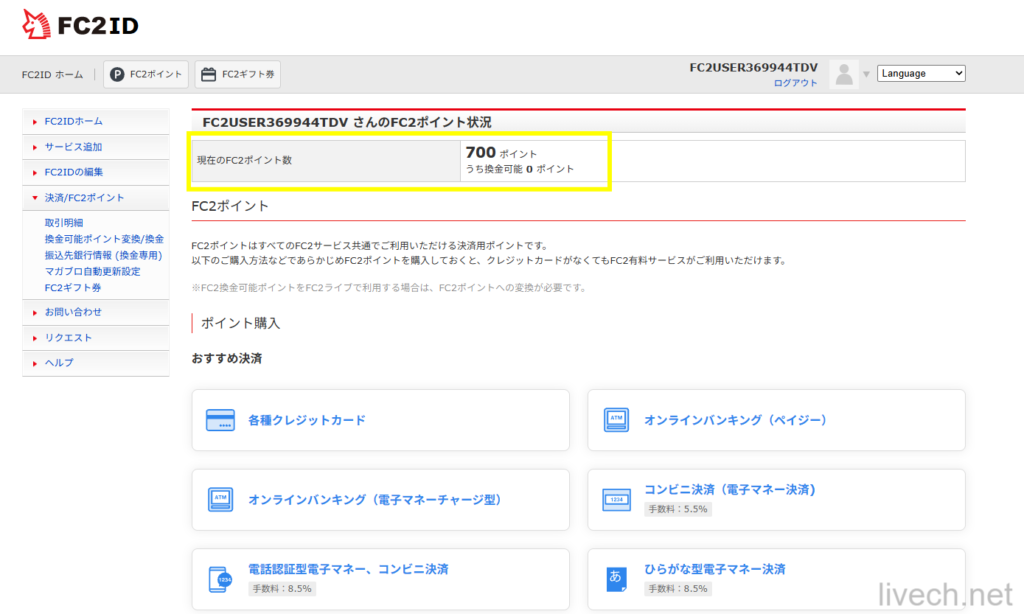Viewport: 1024px width, 614px height.
Task: Click the ログアウト link
Action: (795, 83)
